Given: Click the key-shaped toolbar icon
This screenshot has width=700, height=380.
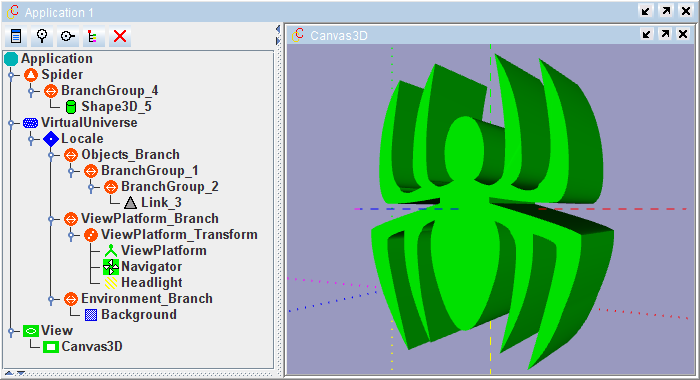Looking at the screenshot, I should click(68, 36).
